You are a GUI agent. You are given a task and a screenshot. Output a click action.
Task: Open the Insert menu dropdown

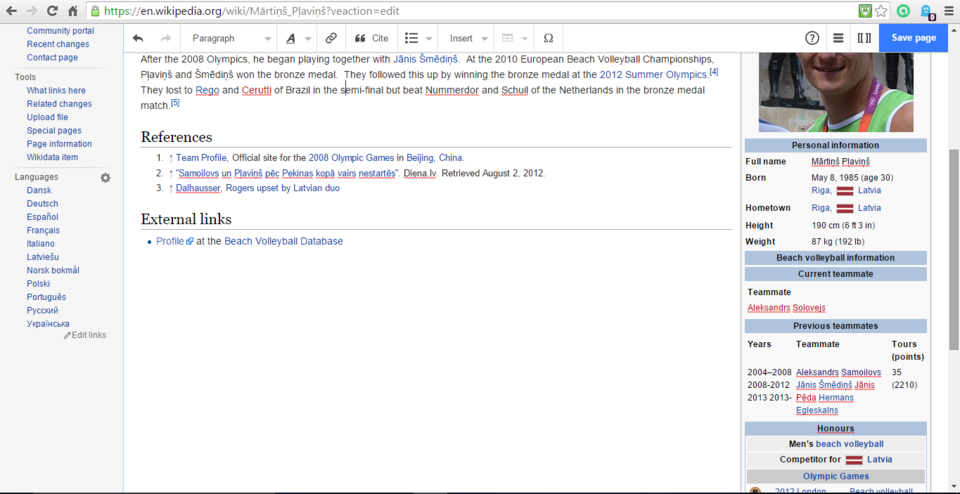pyautogui.click(x=468, y=38)
